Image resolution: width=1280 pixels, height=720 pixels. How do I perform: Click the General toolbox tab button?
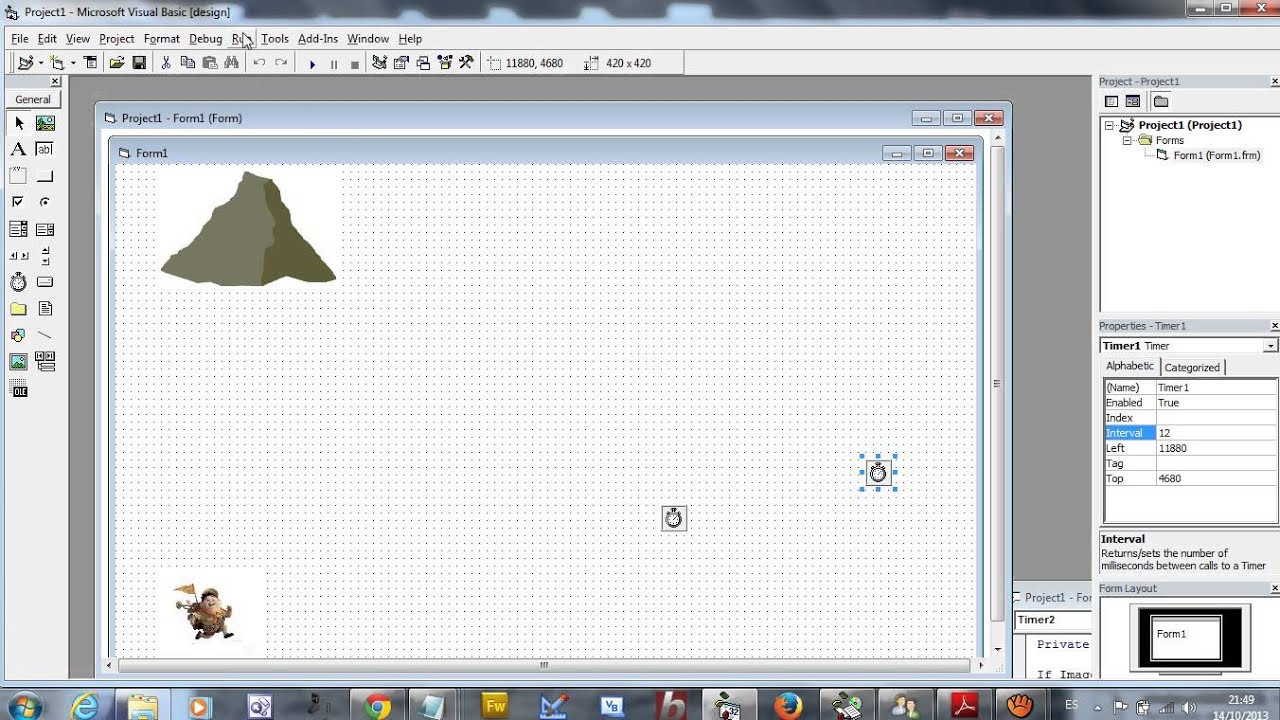click(x=32, y=100)
